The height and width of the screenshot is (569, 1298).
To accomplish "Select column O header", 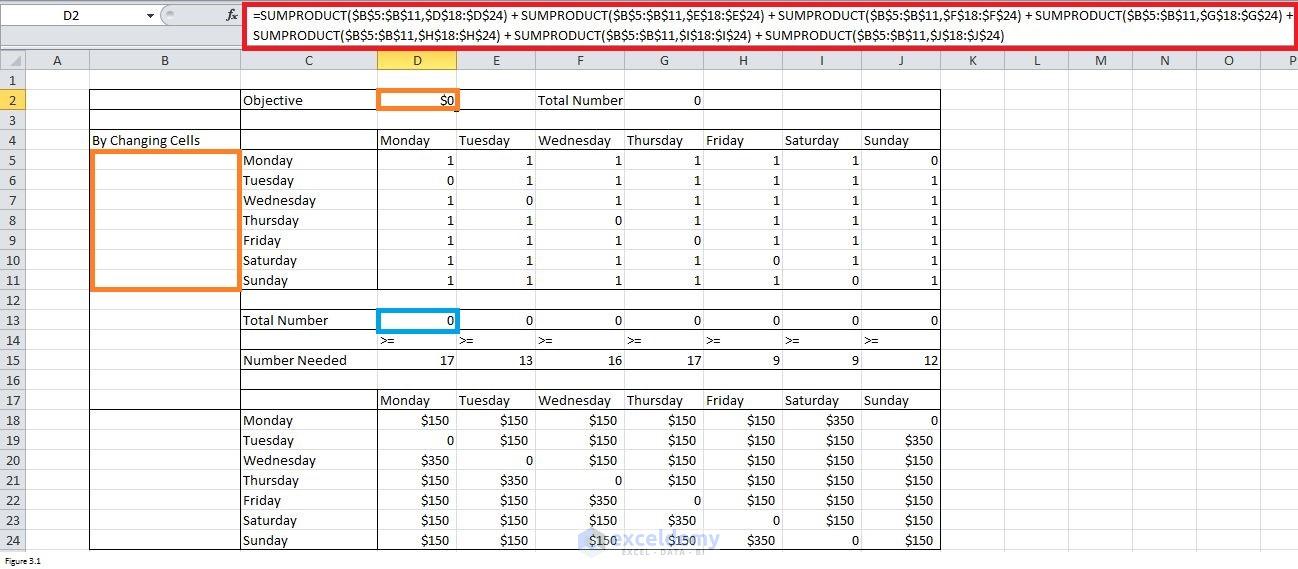I will click(x=1229, y=60).
